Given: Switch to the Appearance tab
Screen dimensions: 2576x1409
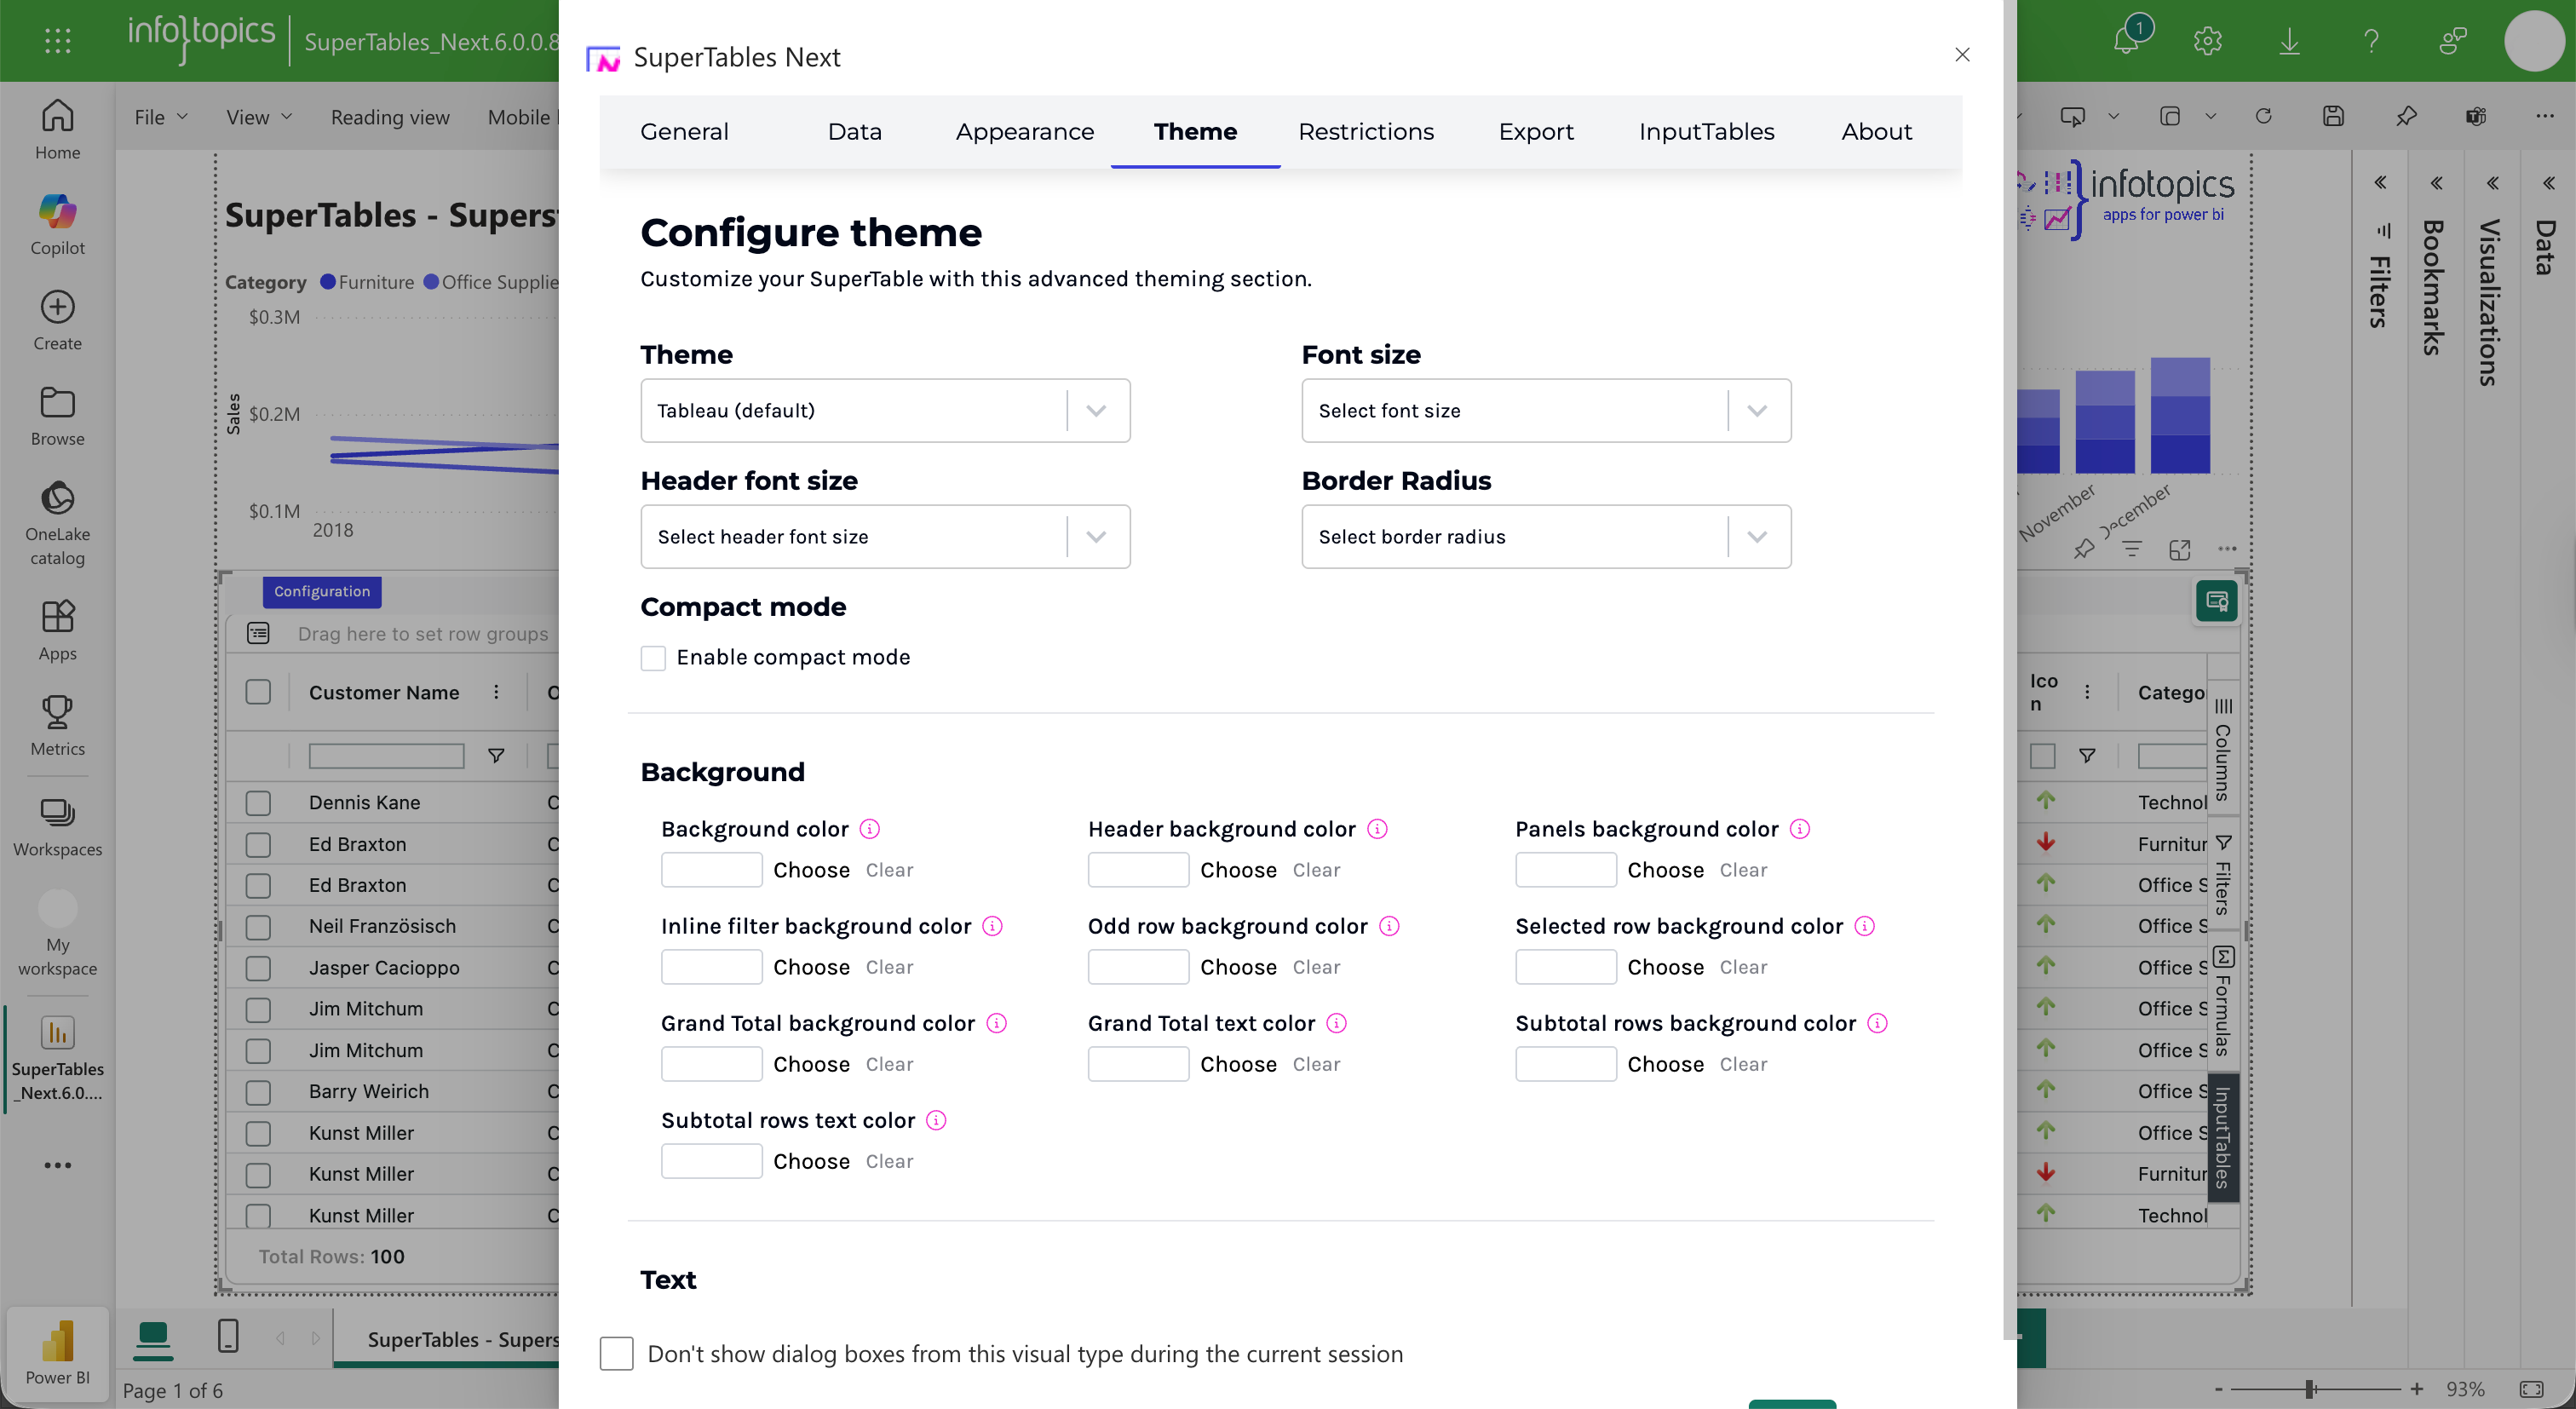Looking at the screenshot, I should coord(1024,132).
